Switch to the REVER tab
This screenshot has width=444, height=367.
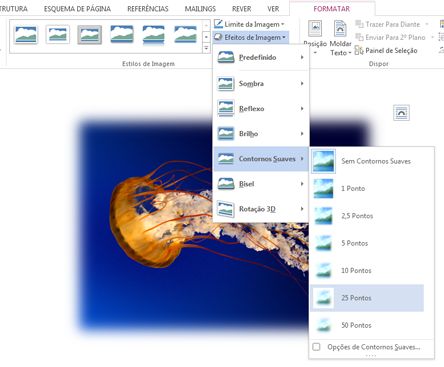click(x=242, y=9)
